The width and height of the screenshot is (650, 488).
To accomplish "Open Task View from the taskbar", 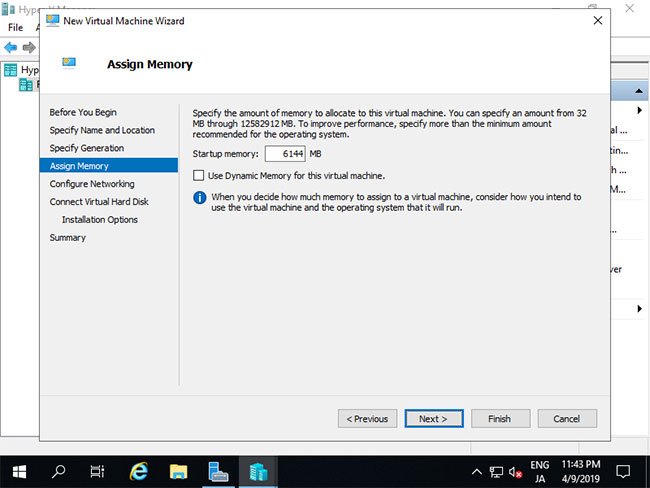I will [x=97, y=471].
